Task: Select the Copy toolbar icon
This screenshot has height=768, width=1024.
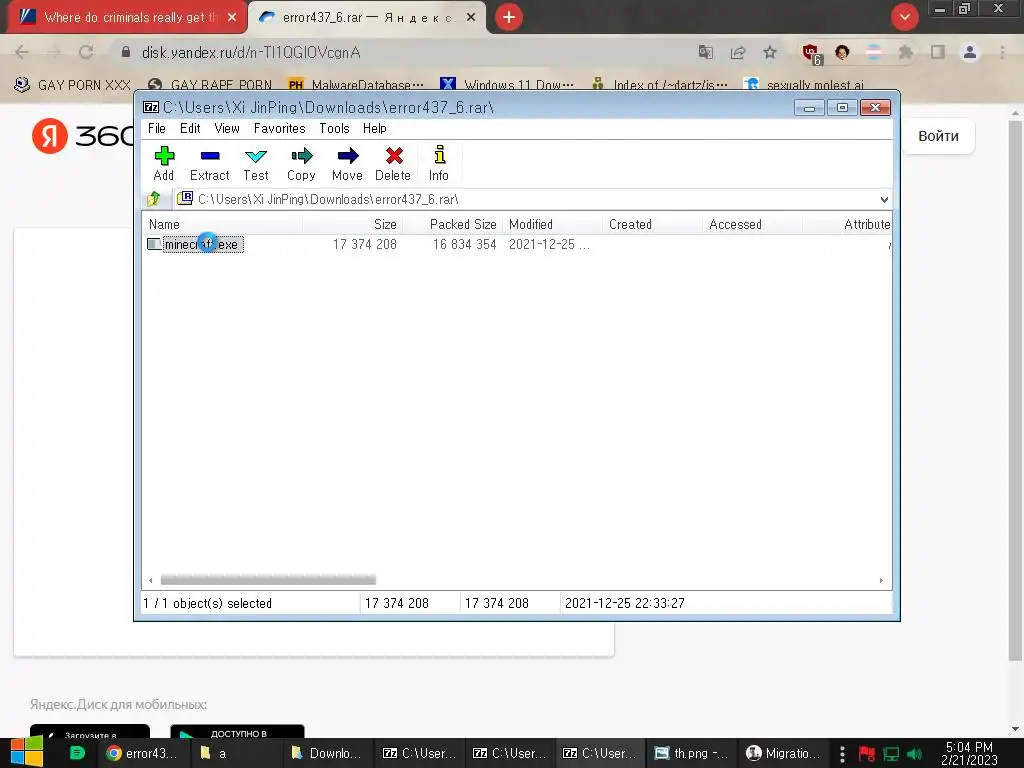Action: [301, 163]
